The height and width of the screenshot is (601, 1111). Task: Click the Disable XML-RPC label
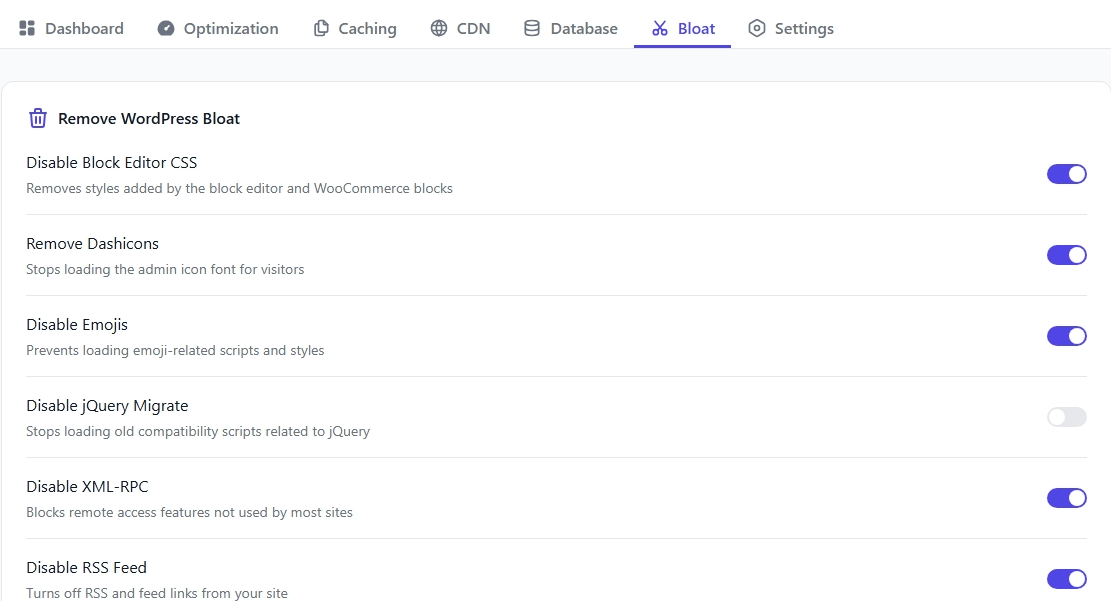[87, 486]
